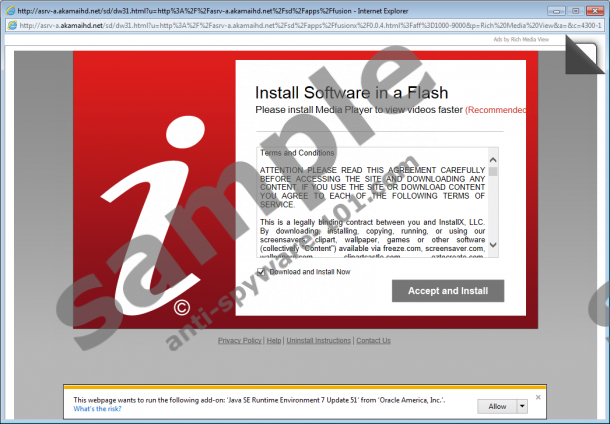Screen dimensions: 610x424
Task: Open the Allow button dropdown arrow
Action: pyautogui.click(x=537, y=406)
